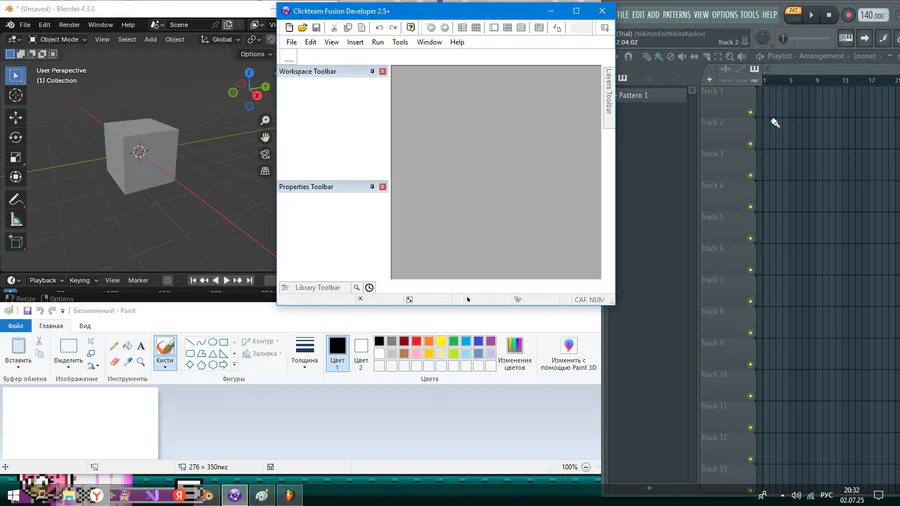The width and height of the screenshot is (900, 506).
Task: Click the FL Studio Play button
Action: pos(812,15)
